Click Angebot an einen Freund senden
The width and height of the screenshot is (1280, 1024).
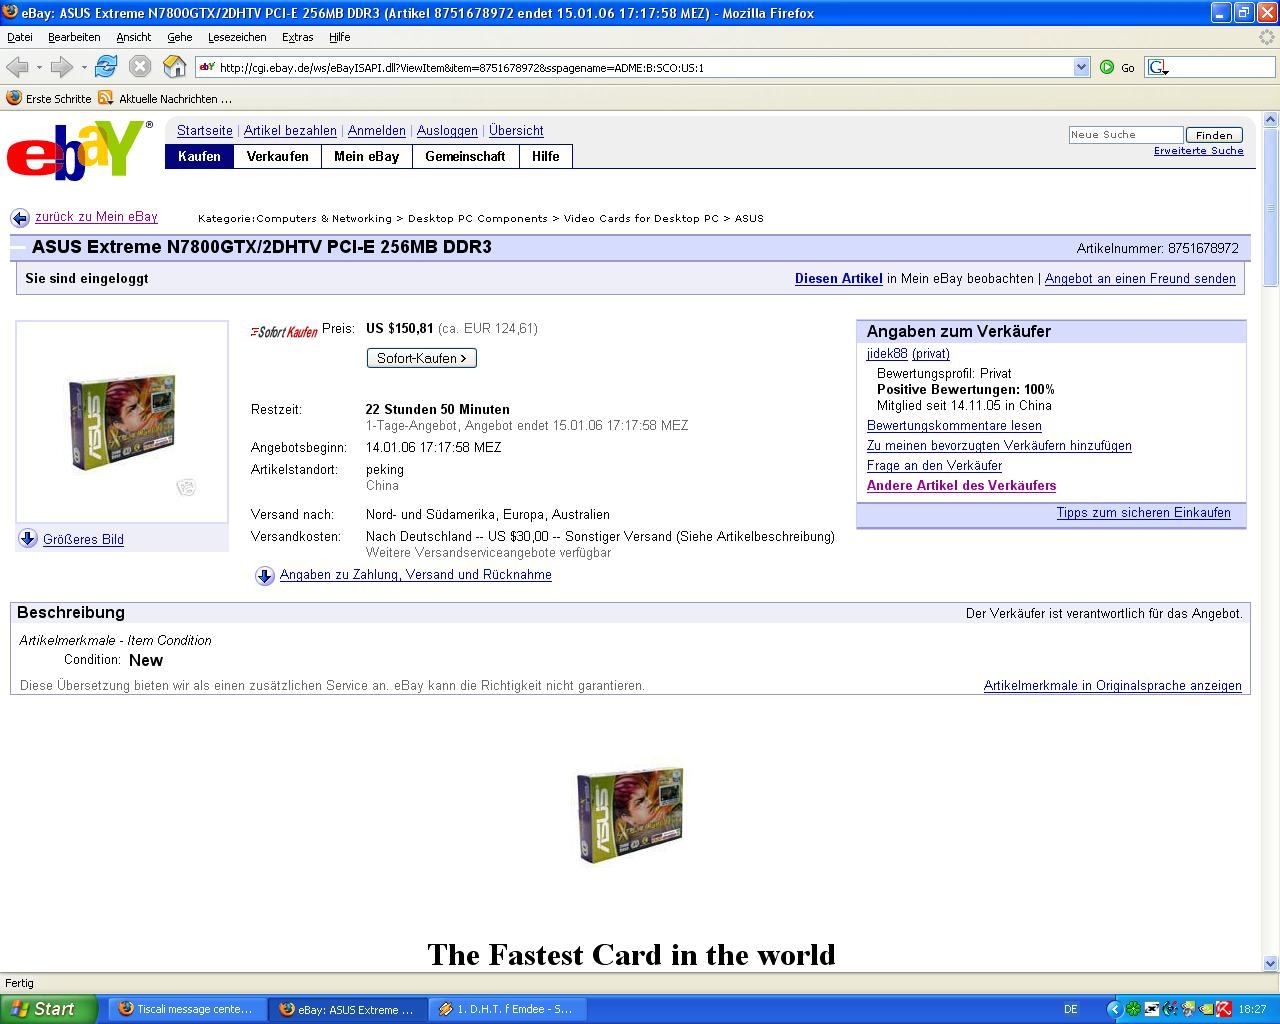[1140, 279]
